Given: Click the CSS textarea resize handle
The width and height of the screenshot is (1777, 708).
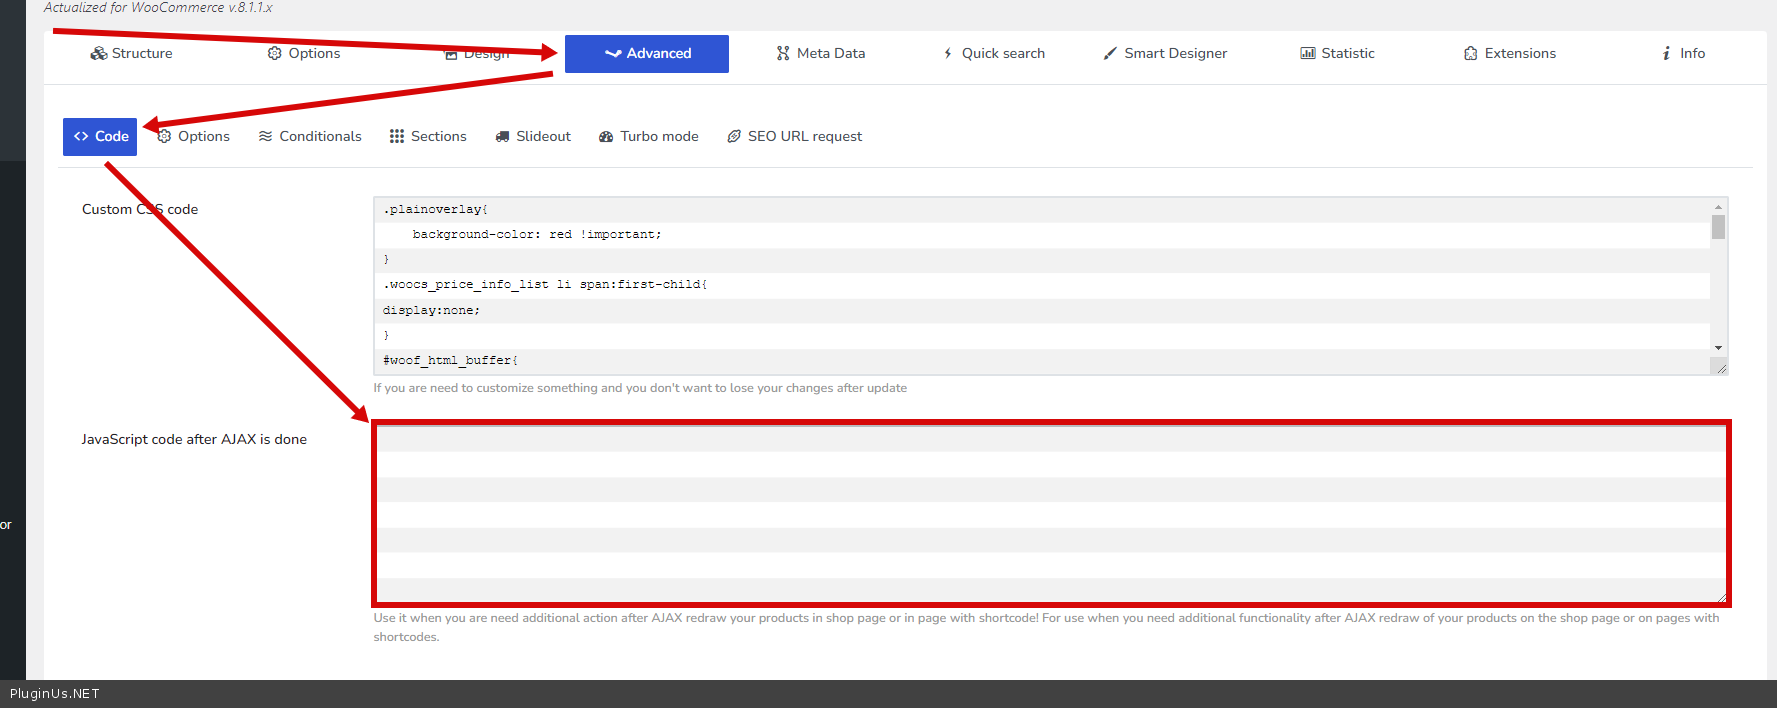Looking at the screenshot, I should [1720, 368].
